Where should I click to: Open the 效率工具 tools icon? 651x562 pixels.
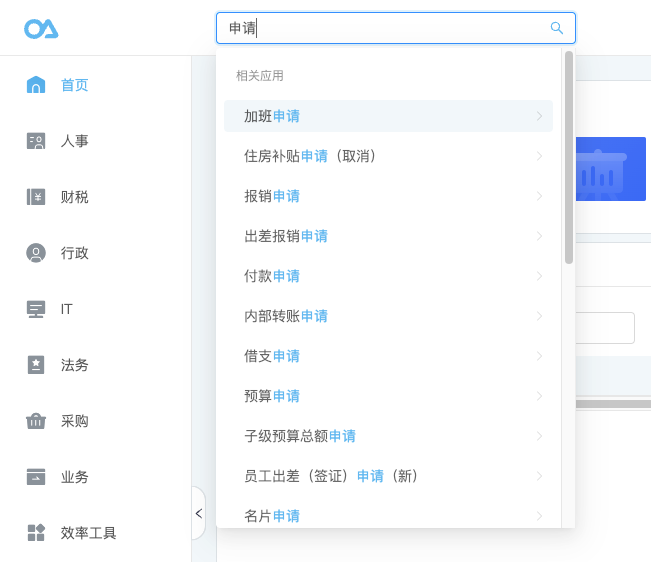[x=36, y=533]
